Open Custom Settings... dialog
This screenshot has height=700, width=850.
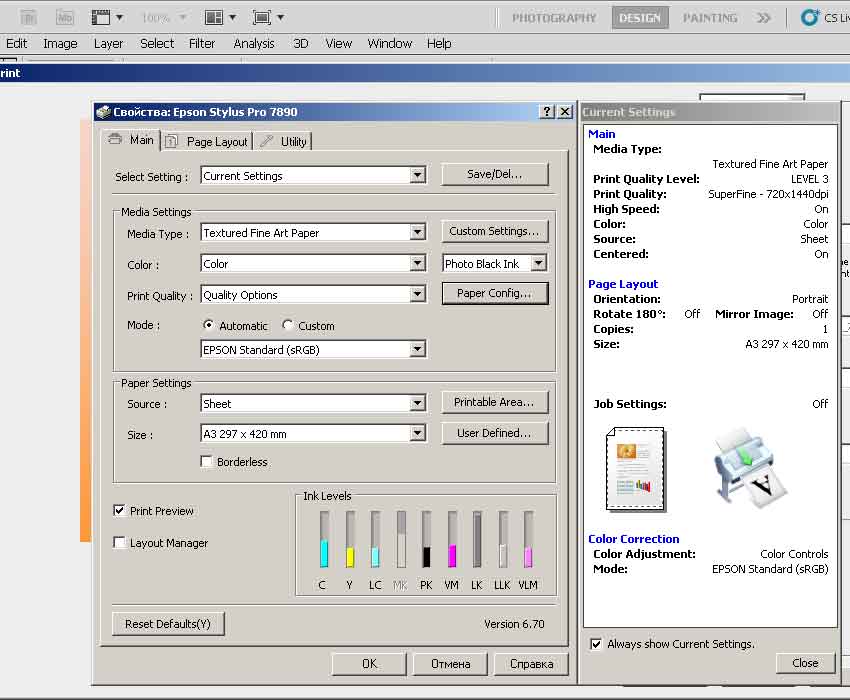(494, 231)
